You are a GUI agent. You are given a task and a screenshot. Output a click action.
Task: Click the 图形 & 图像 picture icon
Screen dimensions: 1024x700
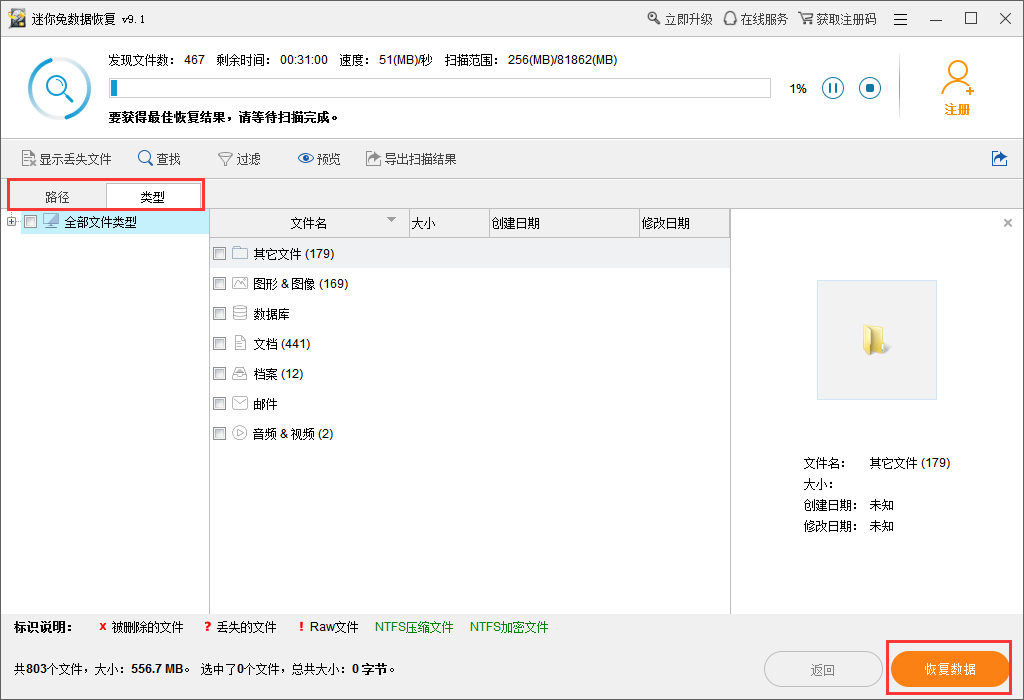pos(240,283)
